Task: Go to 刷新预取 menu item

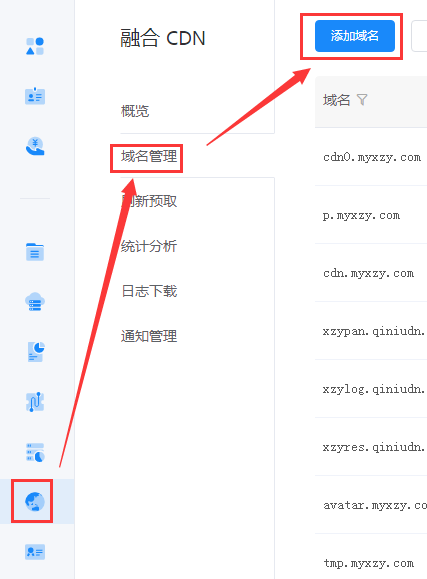Action: (x=149, y=201)
